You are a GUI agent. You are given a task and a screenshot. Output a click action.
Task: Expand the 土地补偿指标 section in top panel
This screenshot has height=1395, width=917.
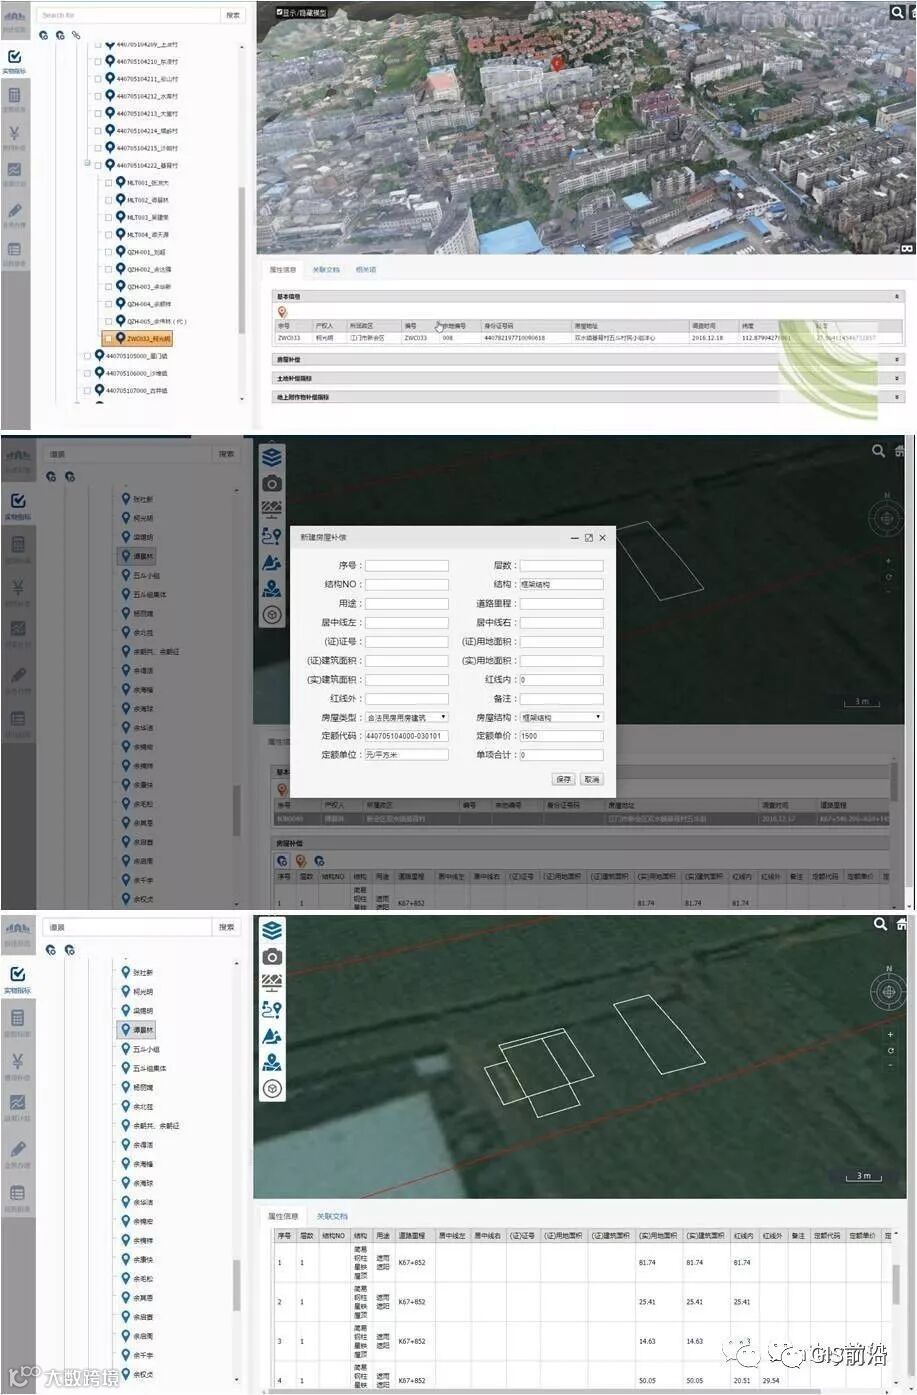coord(897,379)
